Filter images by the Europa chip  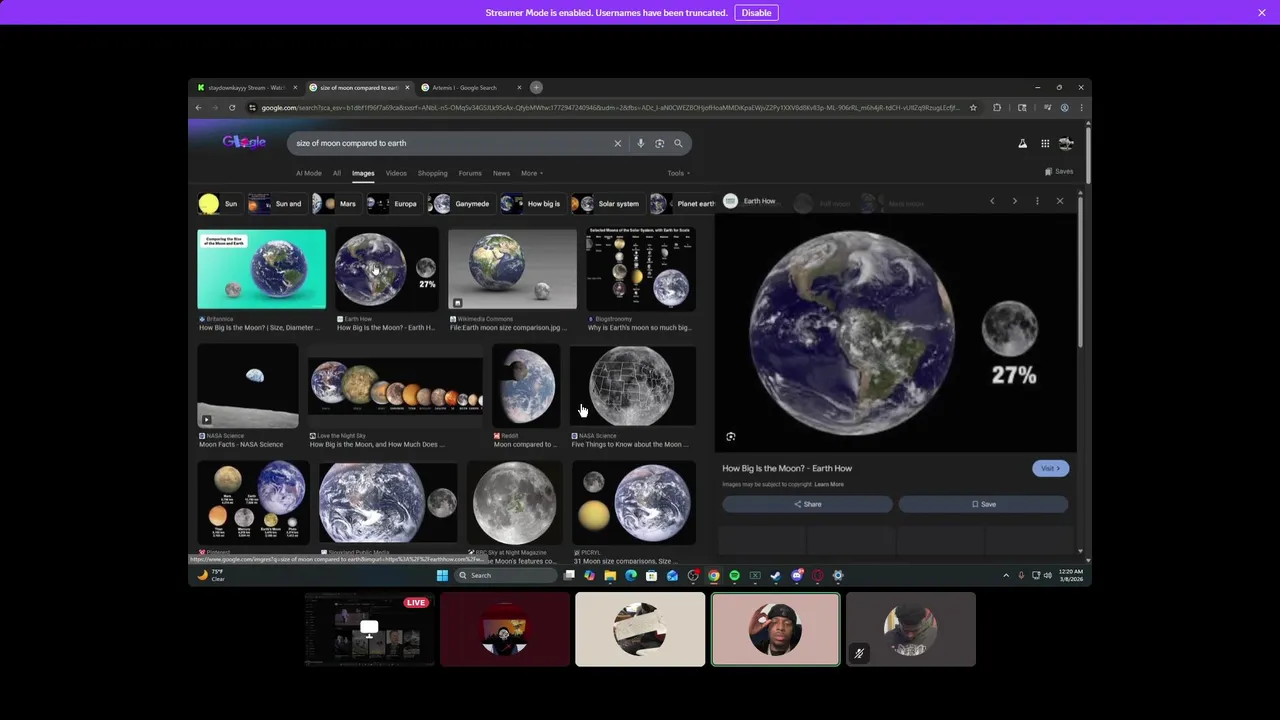(x=393, y=204)
